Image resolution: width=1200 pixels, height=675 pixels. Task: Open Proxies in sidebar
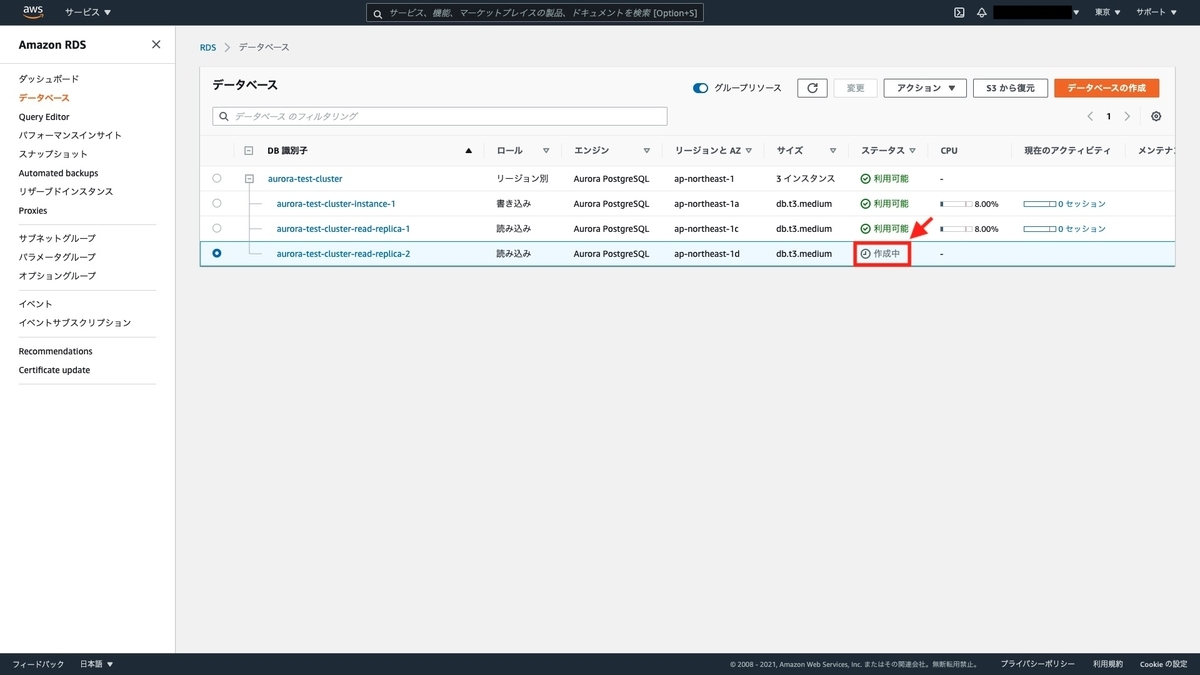pyautogui.click(x=33, y=211)
